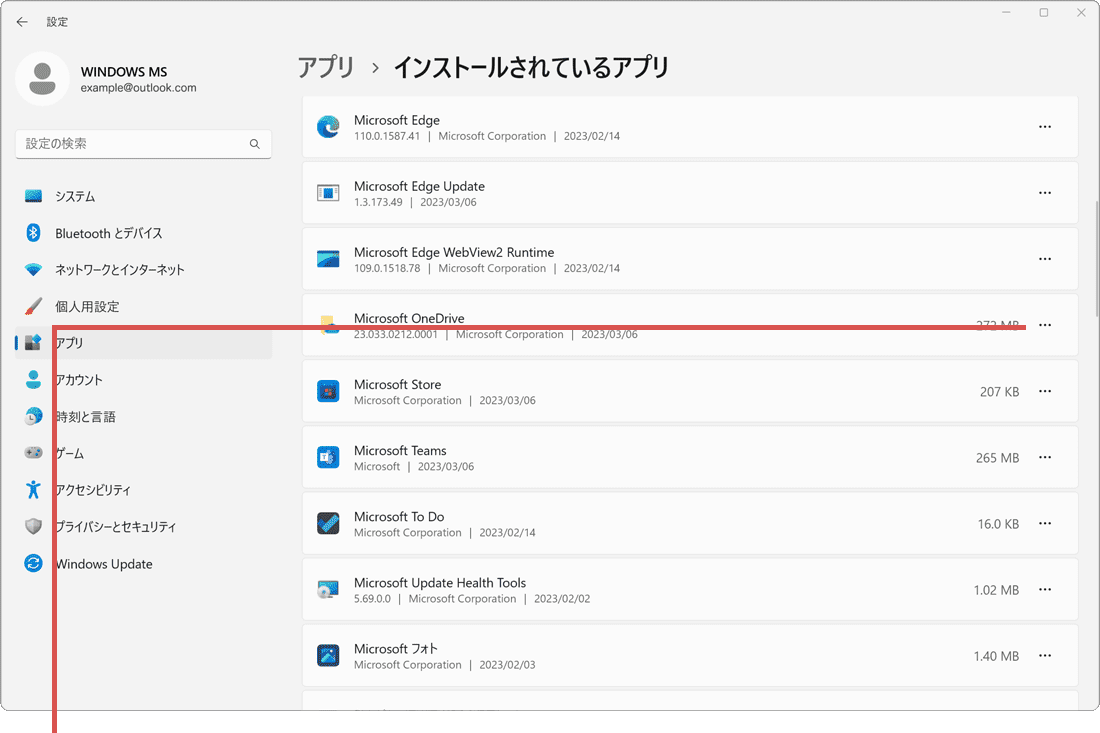Open アクセシビリティ settings
The image size is (1100, 733).
click(143, 490)
